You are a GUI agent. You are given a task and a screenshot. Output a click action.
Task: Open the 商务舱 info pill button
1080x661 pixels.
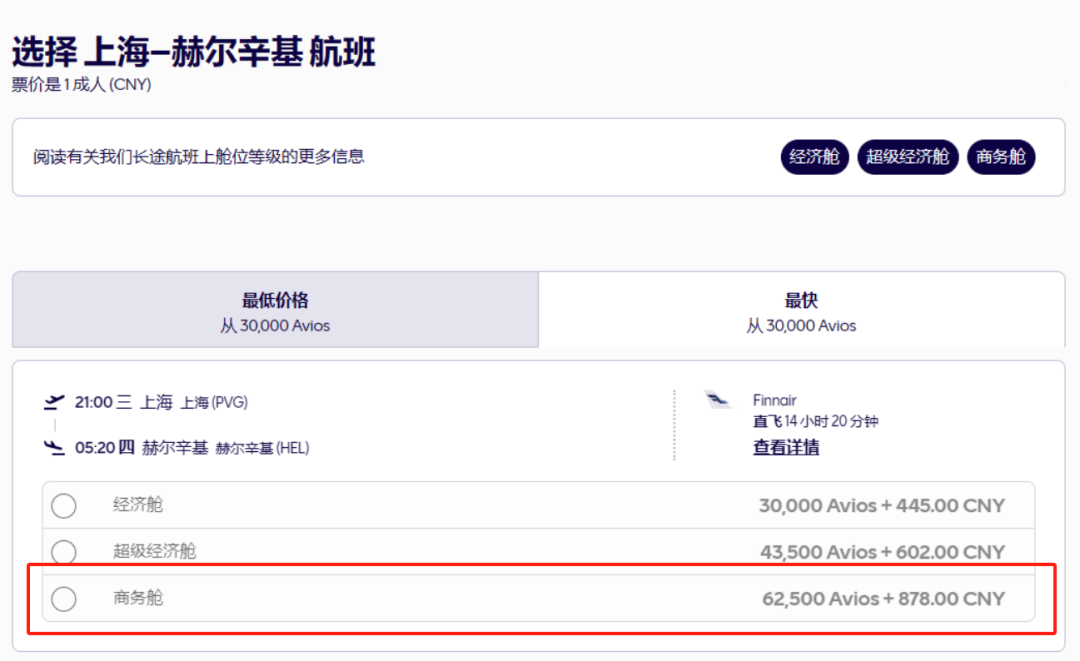[x=1001, y=157]
